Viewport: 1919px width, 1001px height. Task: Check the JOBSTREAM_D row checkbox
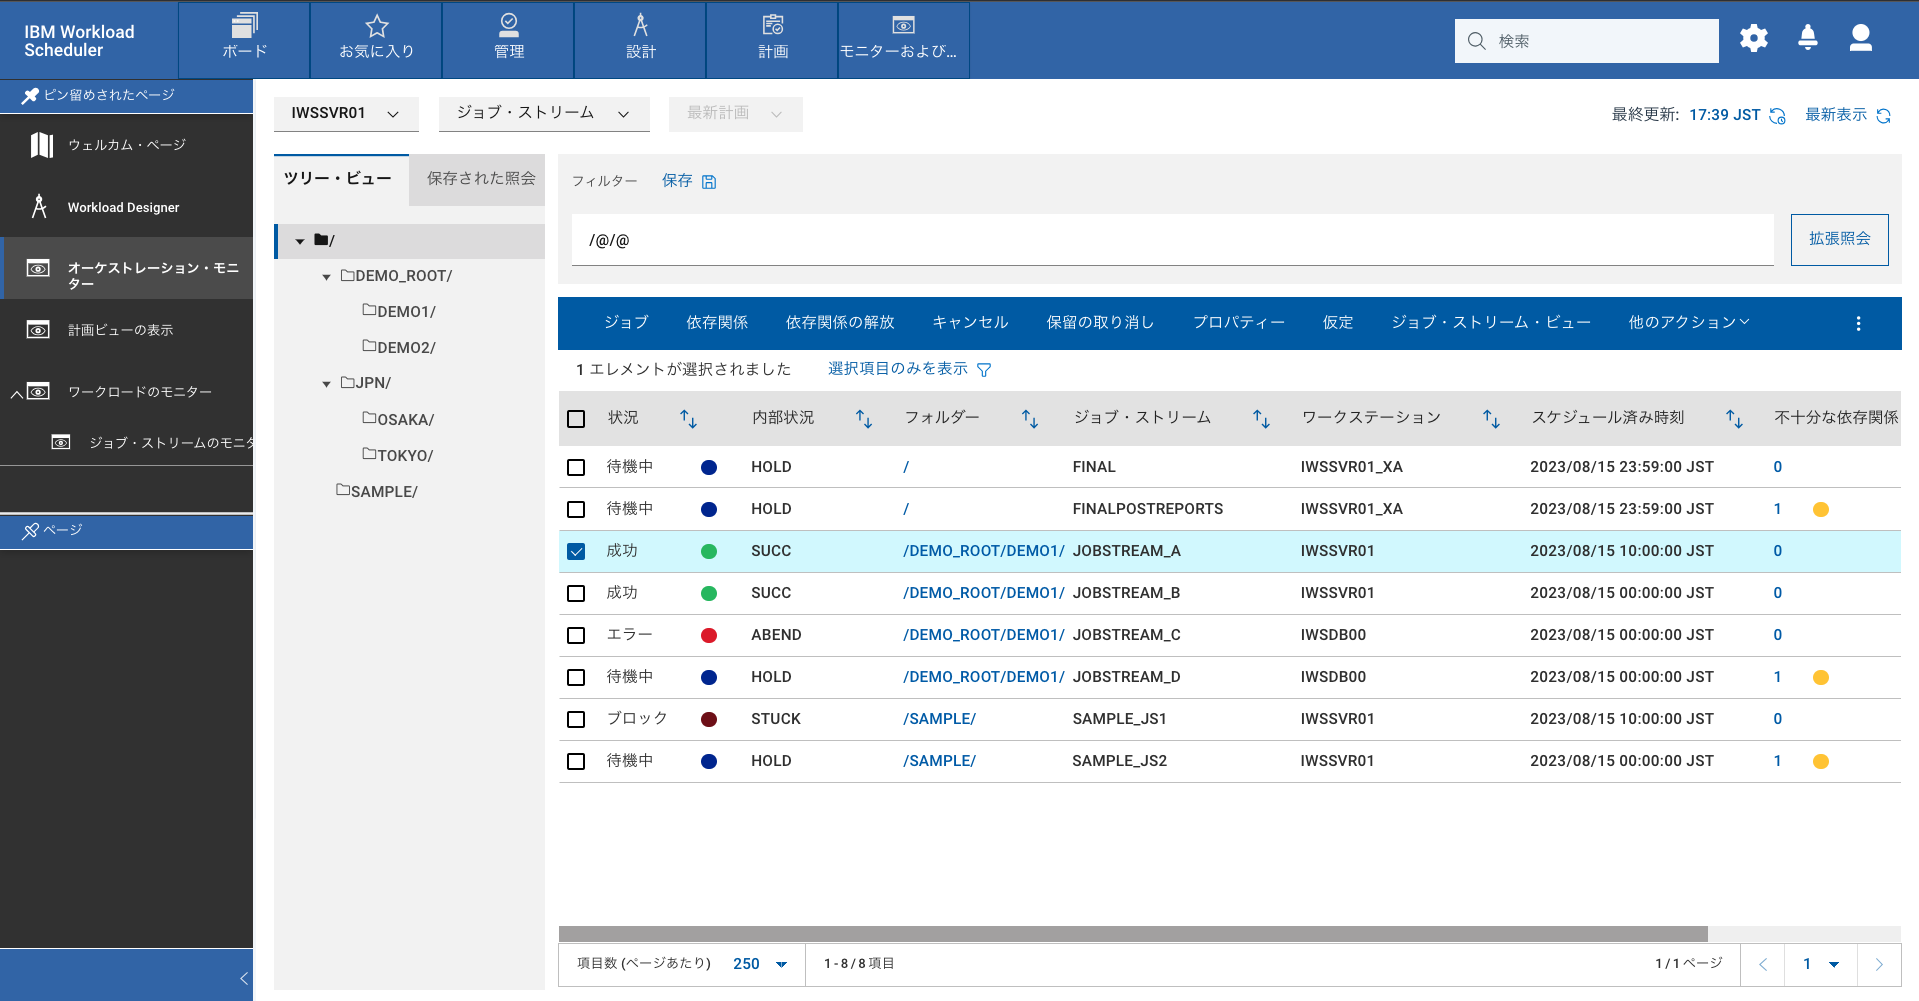coord(576,677)
